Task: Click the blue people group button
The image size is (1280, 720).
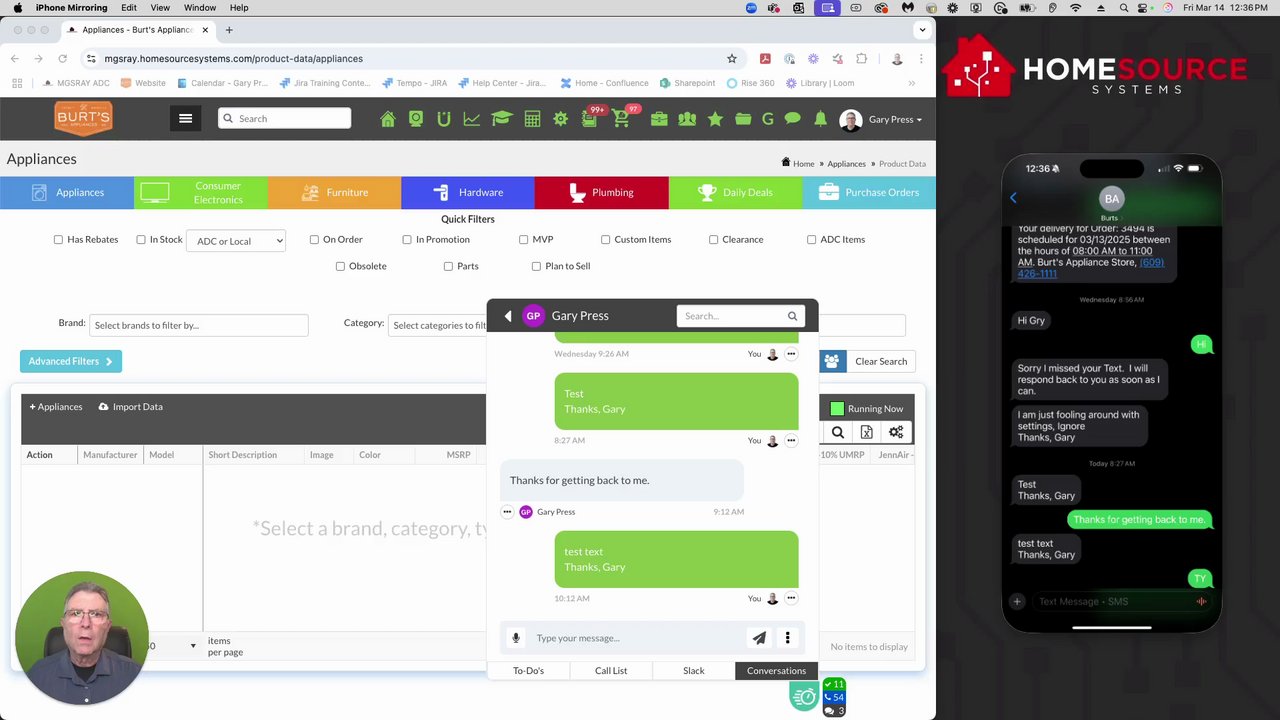Action: [x=832, y=361]
